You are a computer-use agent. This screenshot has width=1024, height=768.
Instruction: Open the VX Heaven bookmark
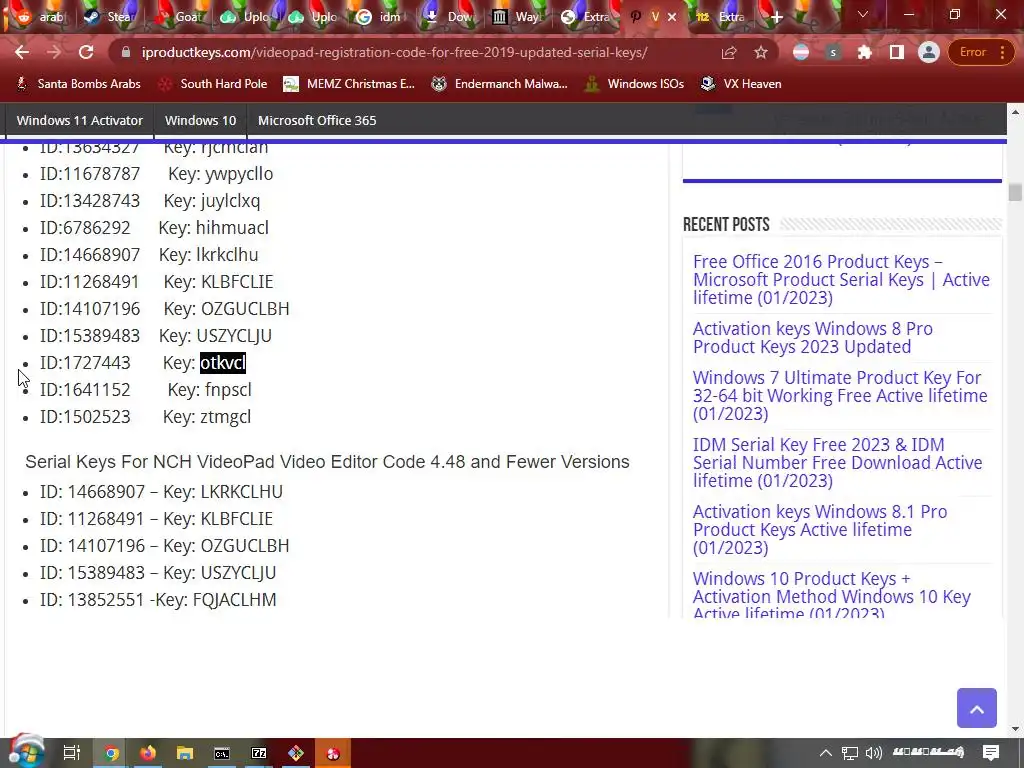coord(741,84)
